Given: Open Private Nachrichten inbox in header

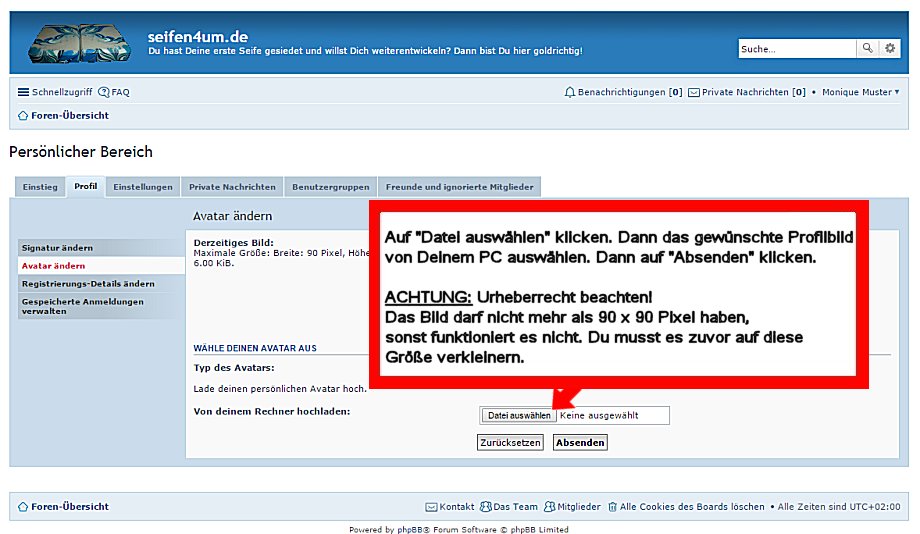Looking at the screenshot, I should point(746,92).
